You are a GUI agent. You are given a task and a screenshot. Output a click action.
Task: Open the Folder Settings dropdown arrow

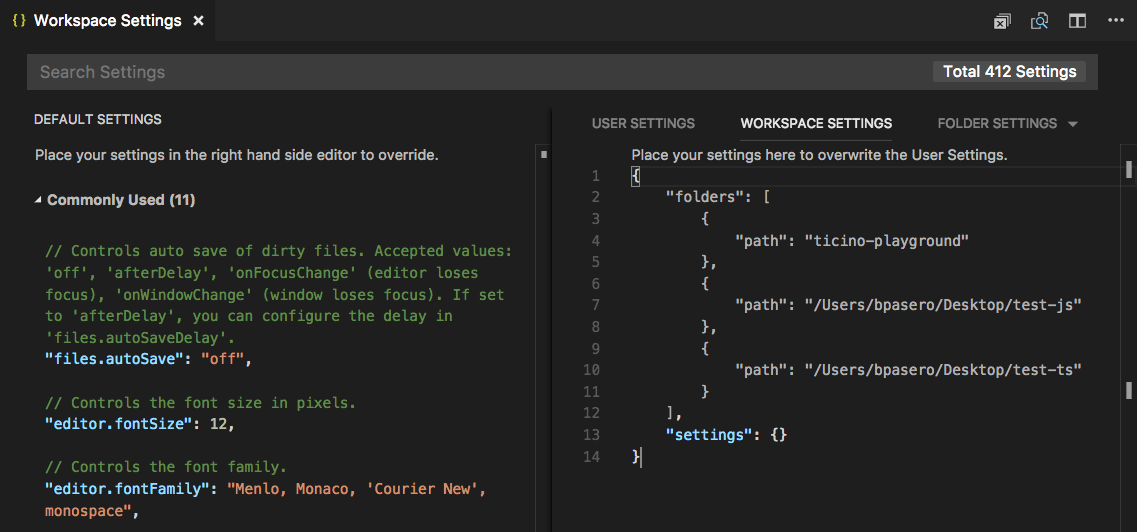click(1073, 124)
